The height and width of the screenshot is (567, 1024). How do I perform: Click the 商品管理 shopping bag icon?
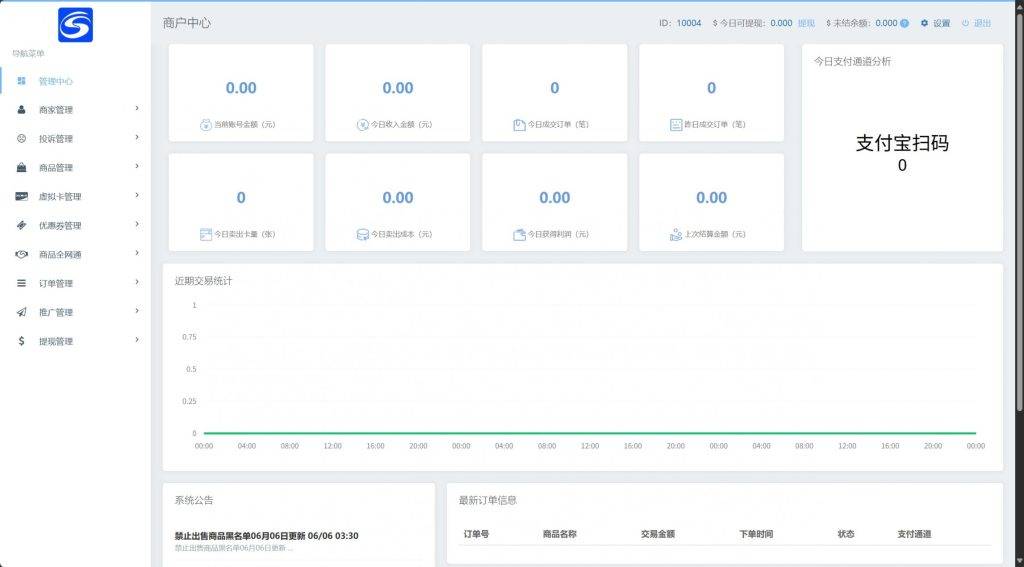21,168
